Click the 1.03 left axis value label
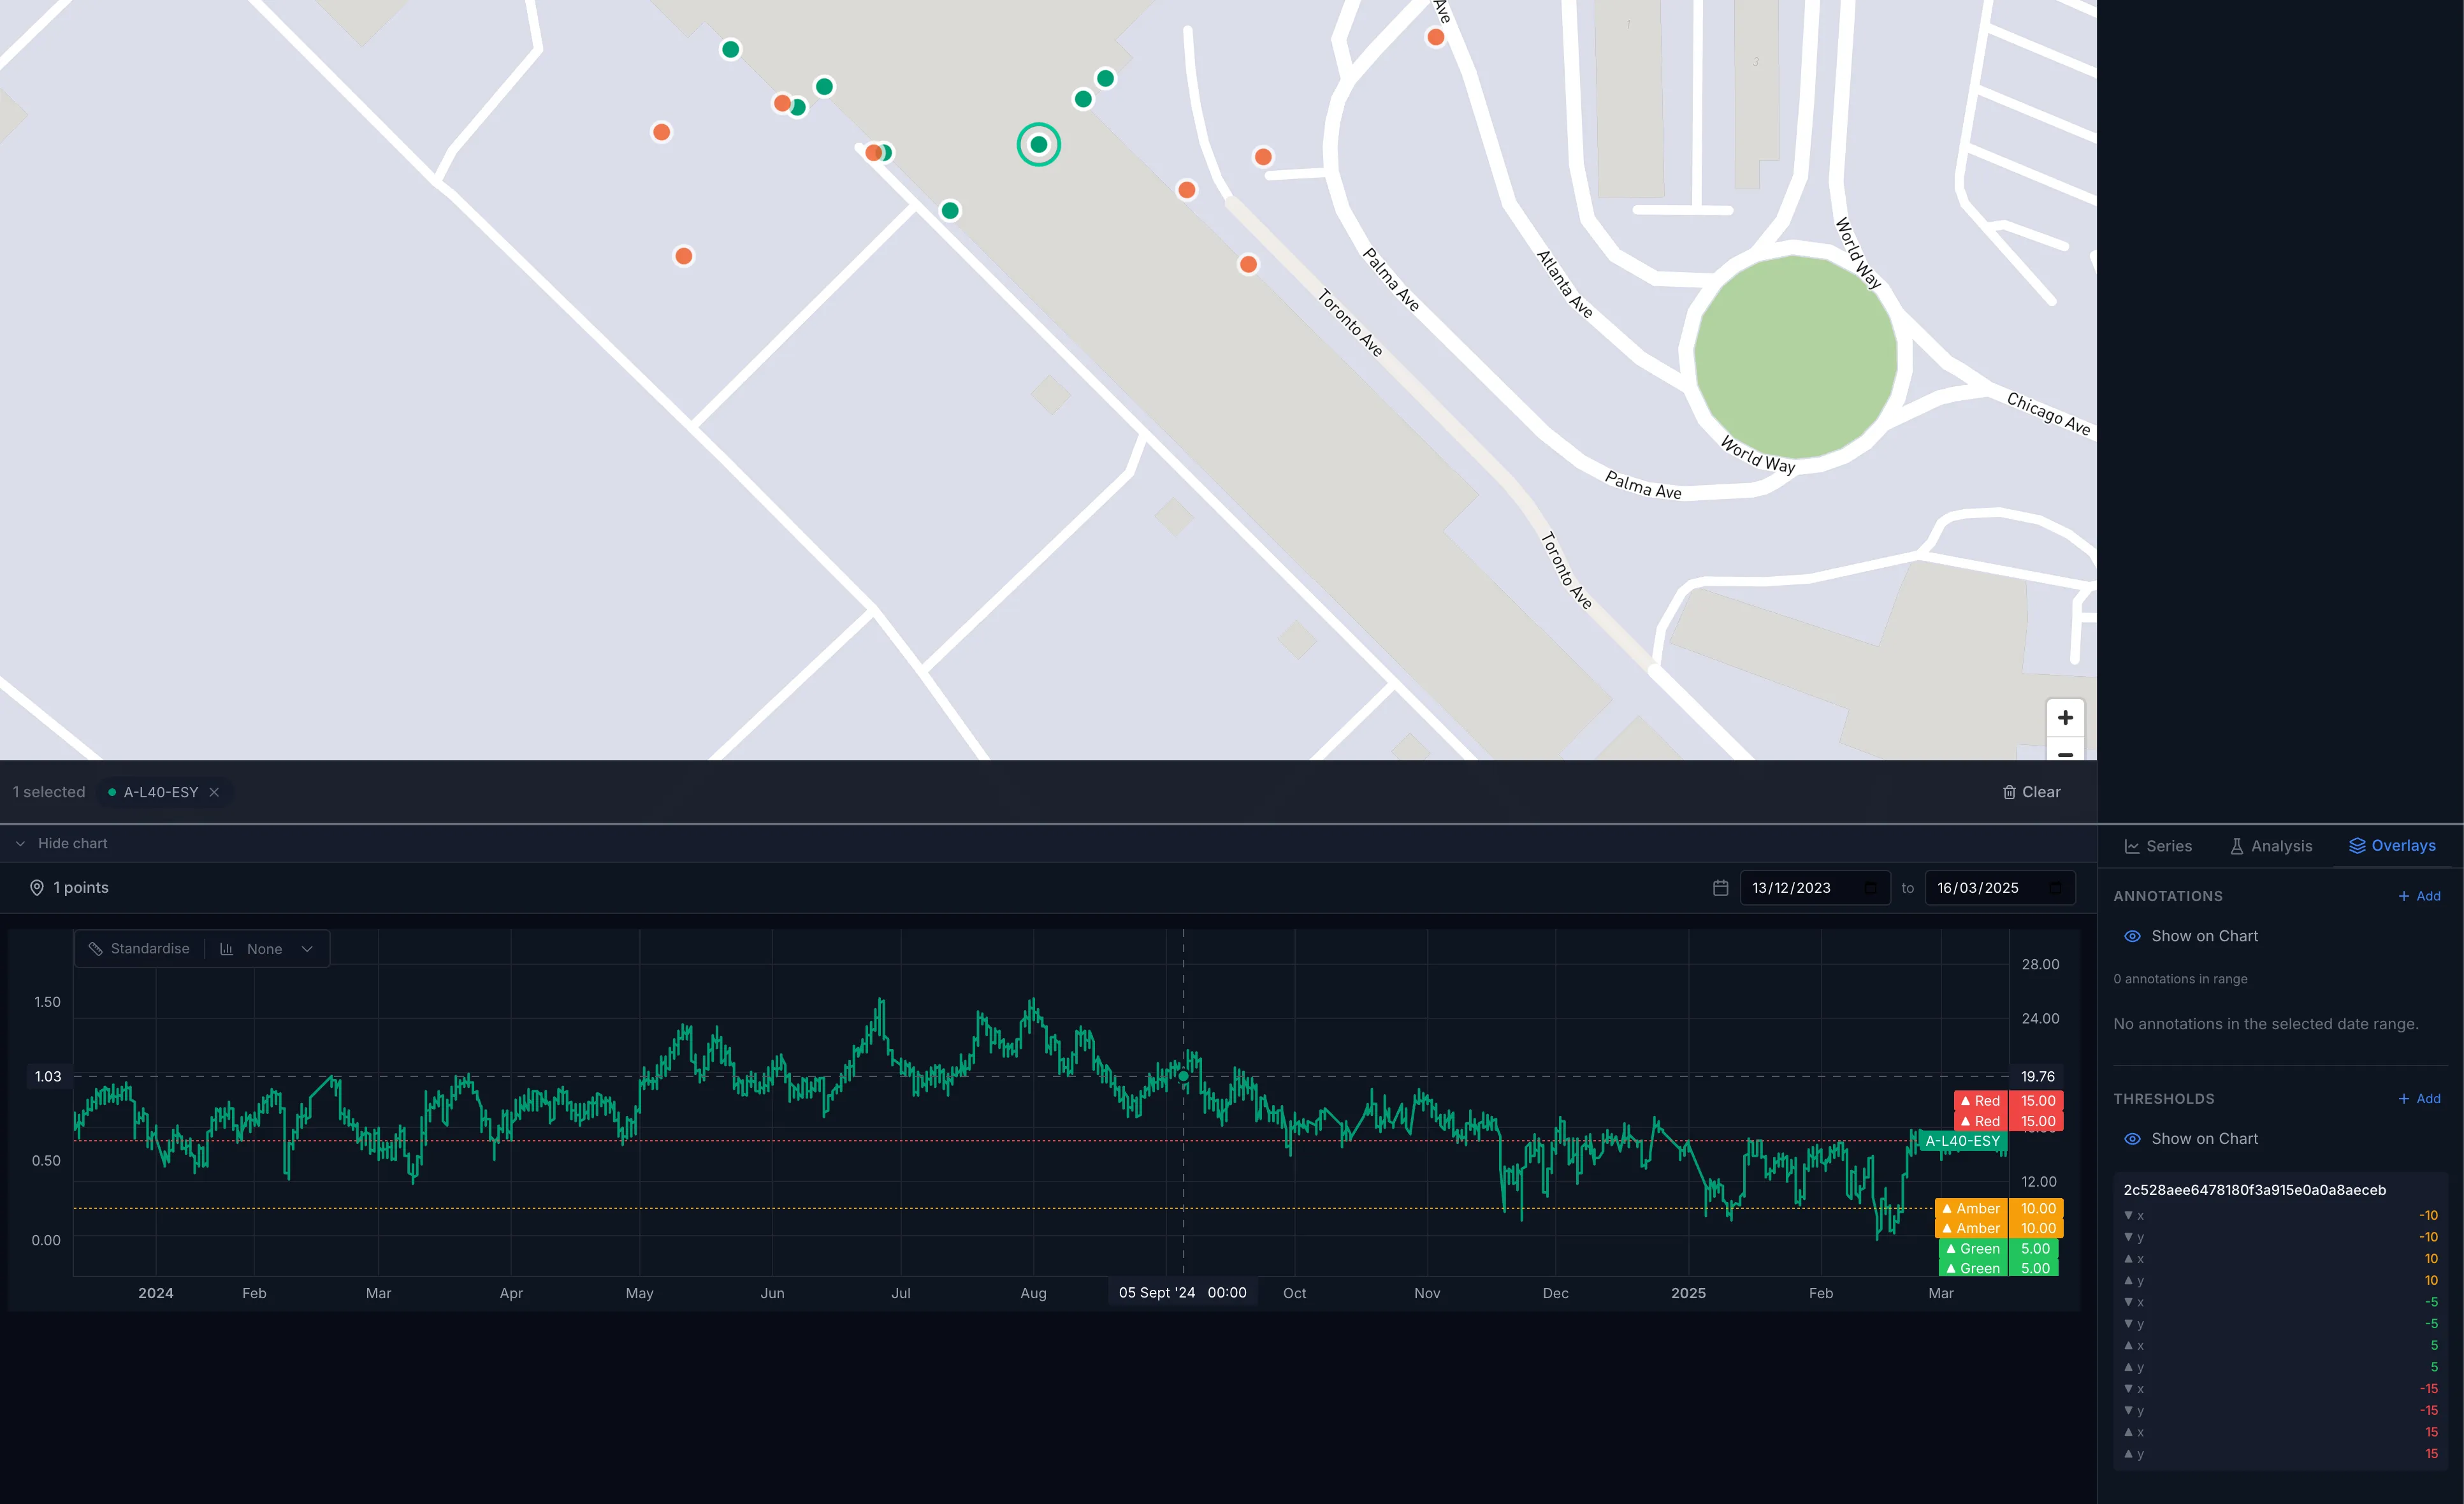2464x1504 pixels. pos(48,1077)
